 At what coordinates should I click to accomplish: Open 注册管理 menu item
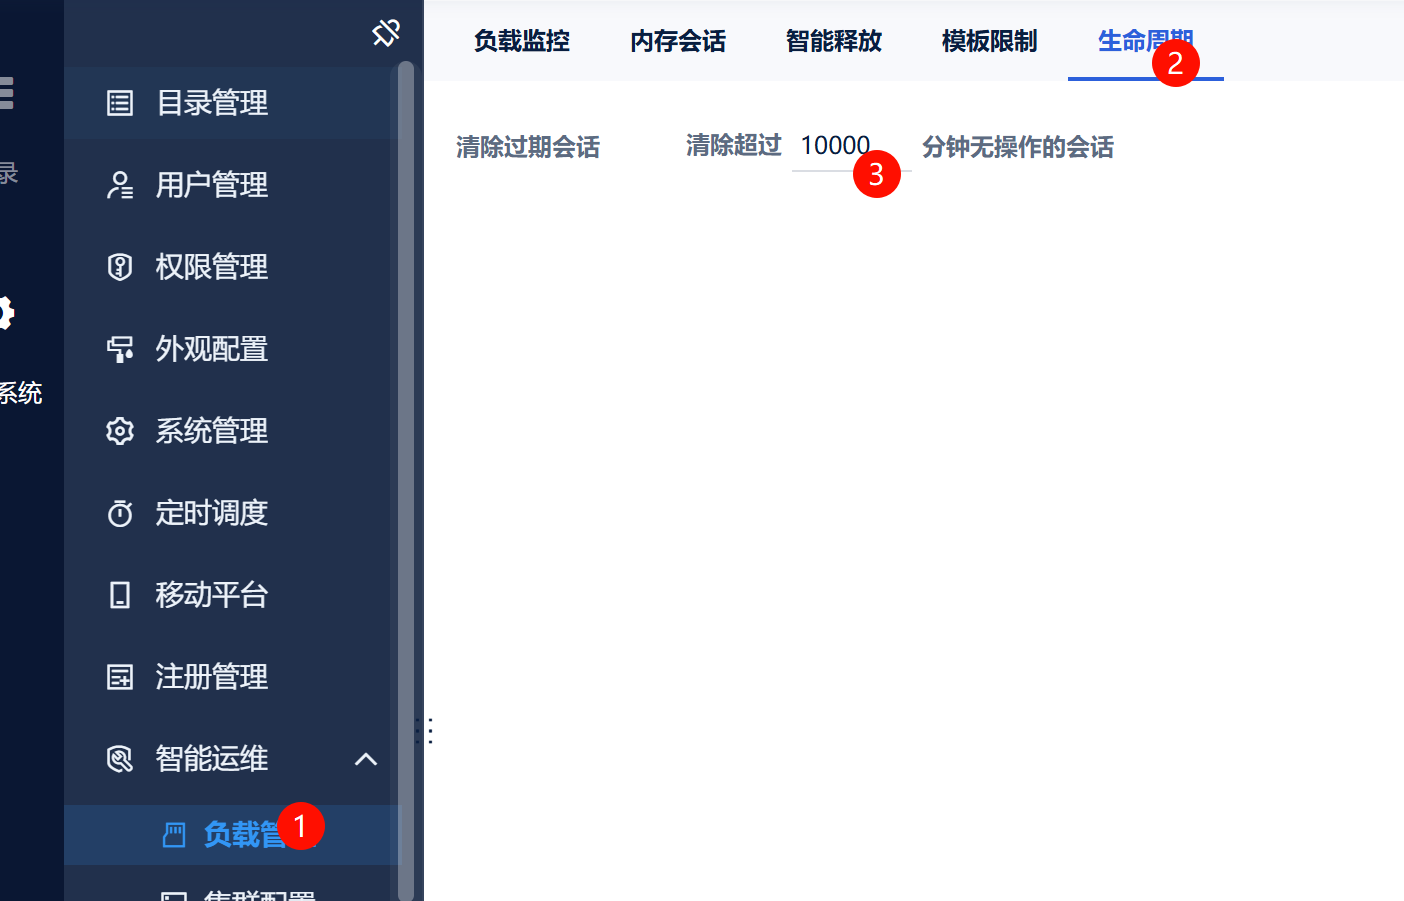pos(232,677)
